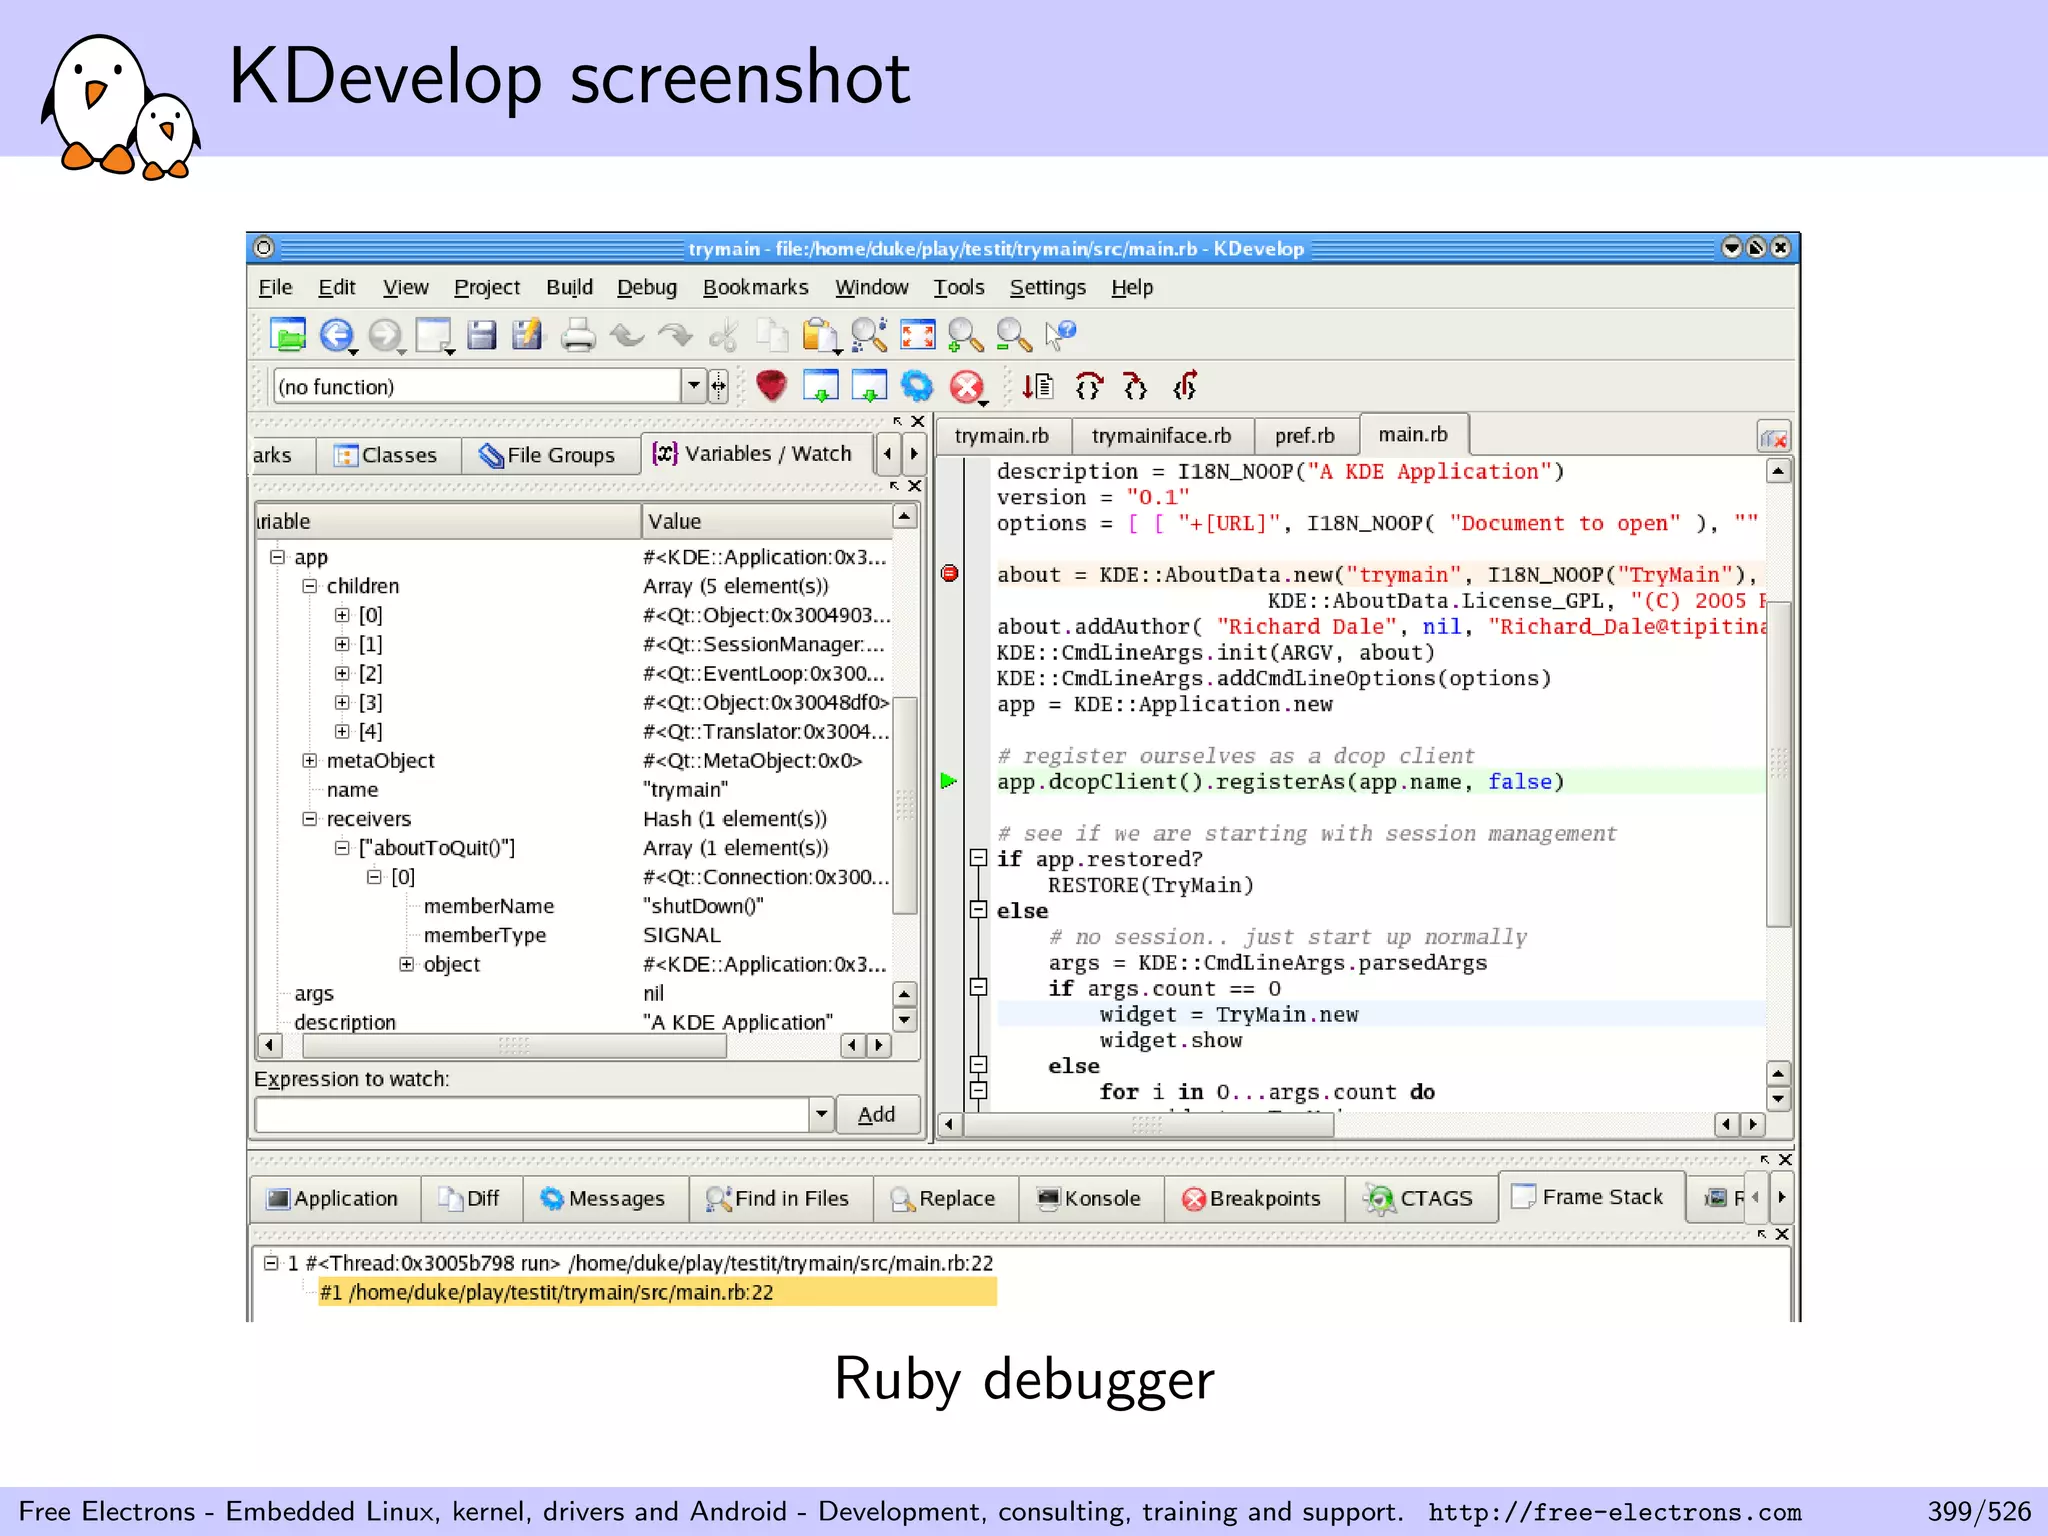Screen dimensions: 2048x1536
Task: Open the (no function) combo box dropdown
Action: [x=694, y=386]
